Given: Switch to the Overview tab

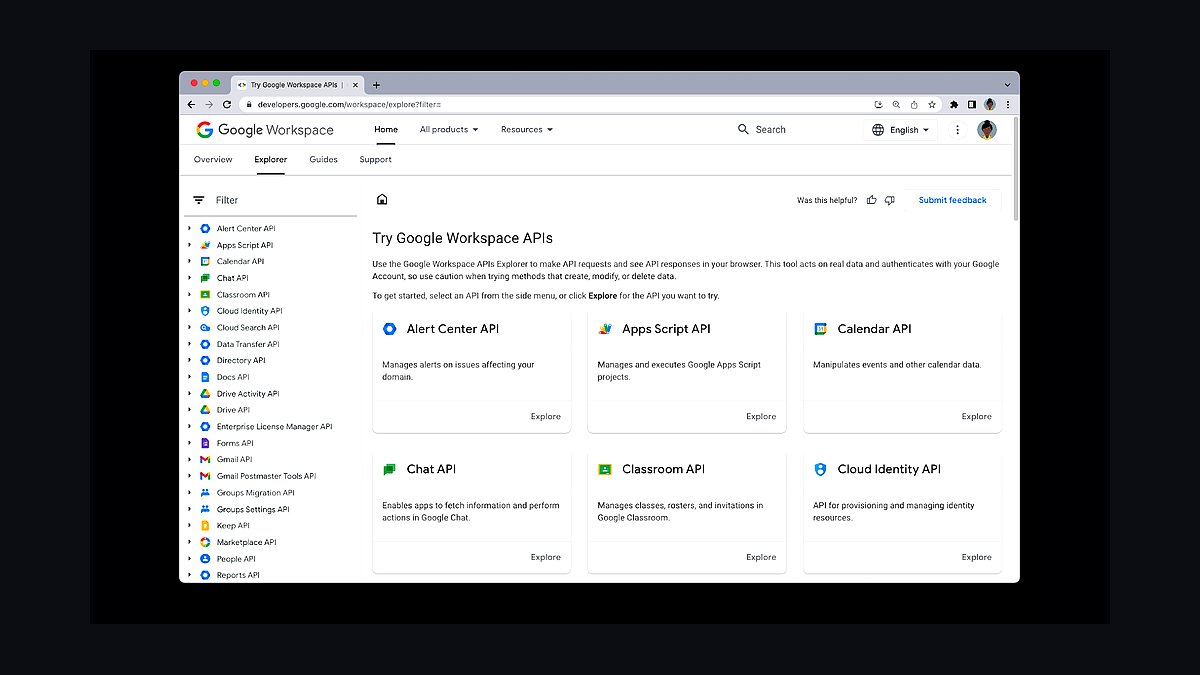Looking at the screenshot, I should click(213, 160).
